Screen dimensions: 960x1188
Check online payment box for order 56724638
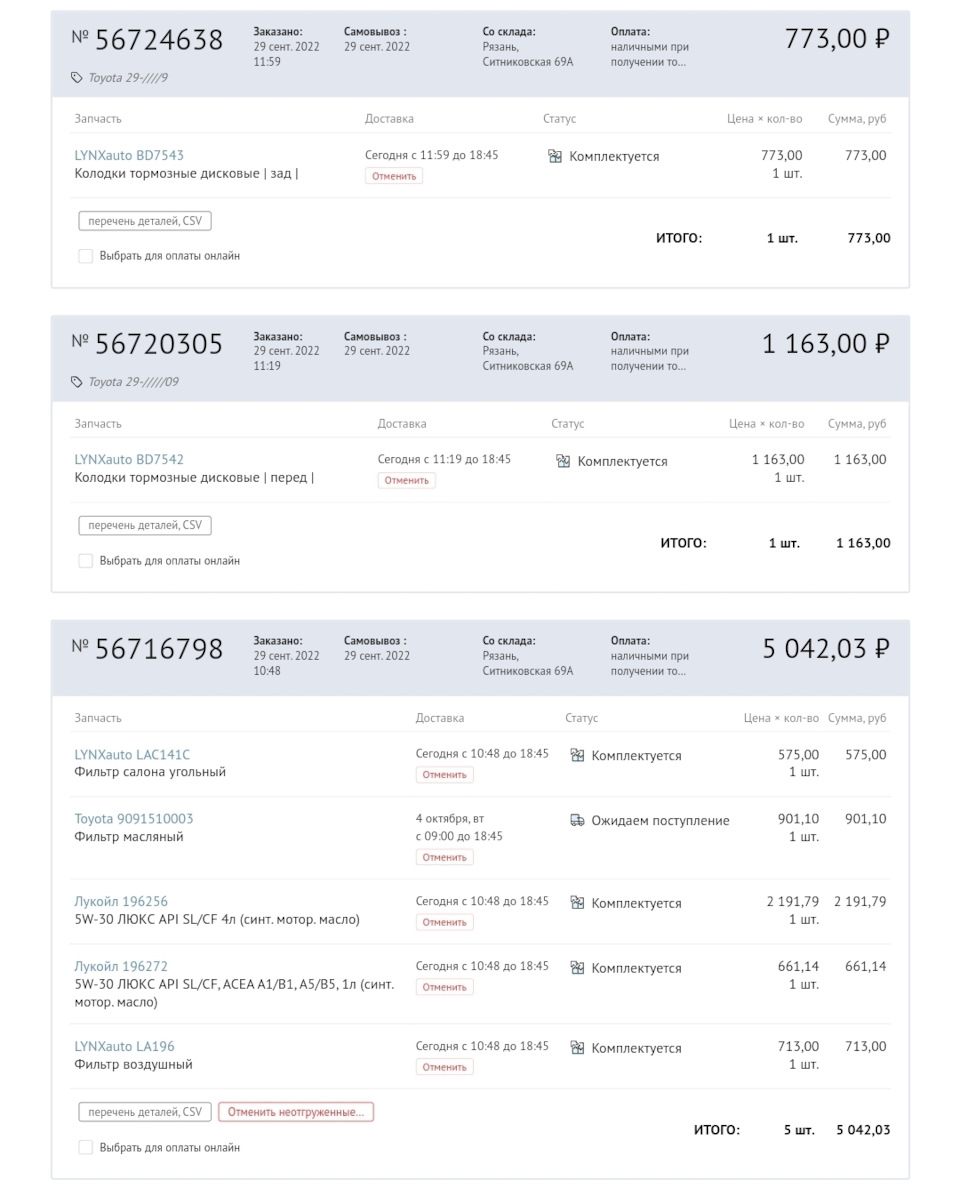86,256
